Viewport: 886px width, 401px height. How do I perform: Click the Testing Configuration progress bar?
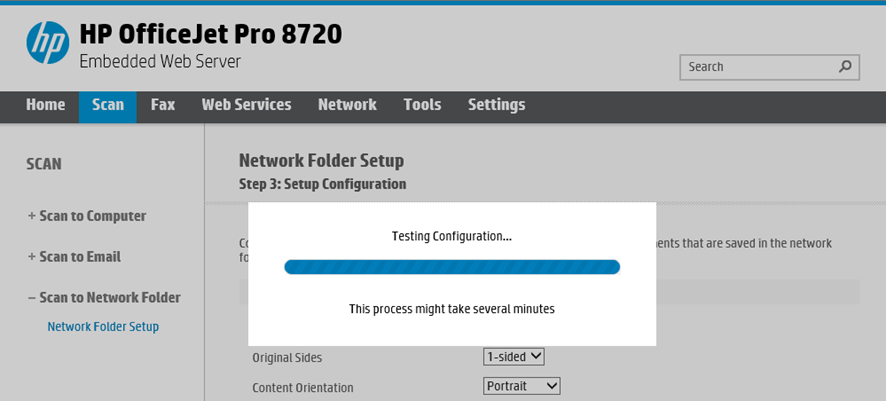coord(452,267)
